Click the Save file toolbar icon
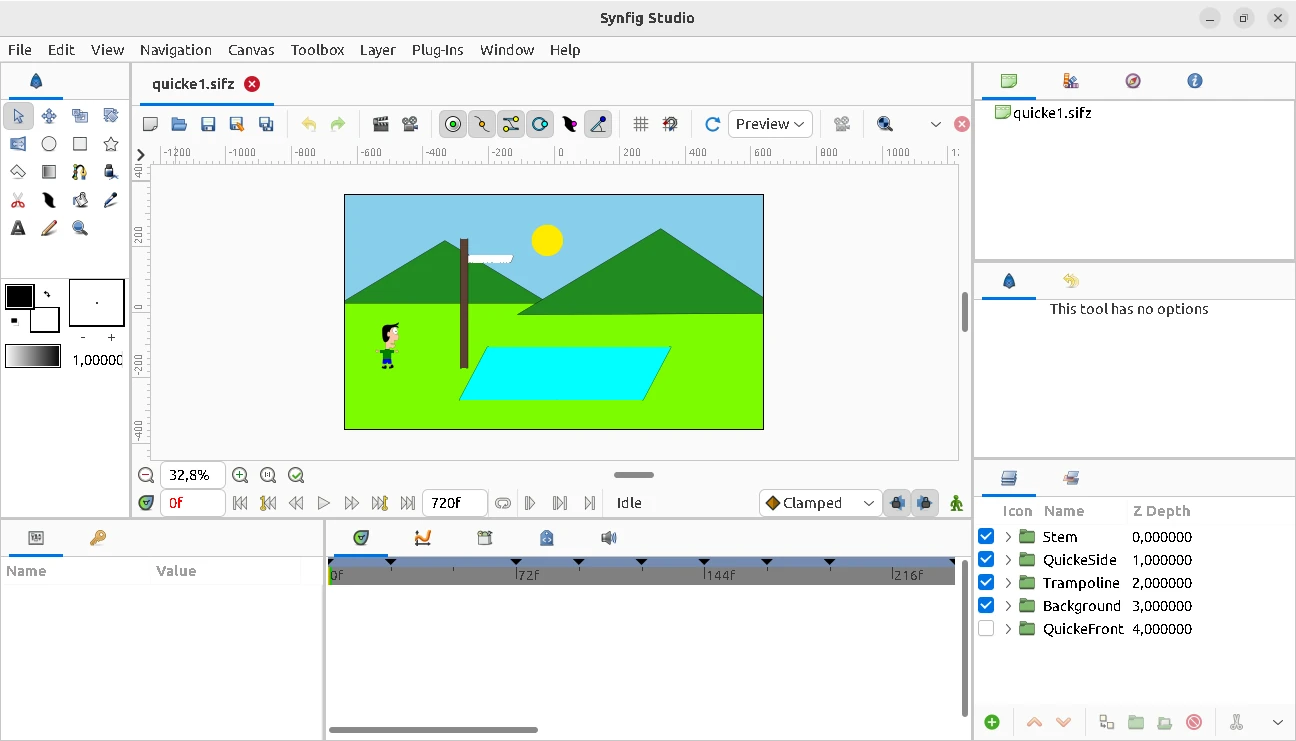This screenshot has height=741, width=1296. [208, 124]
